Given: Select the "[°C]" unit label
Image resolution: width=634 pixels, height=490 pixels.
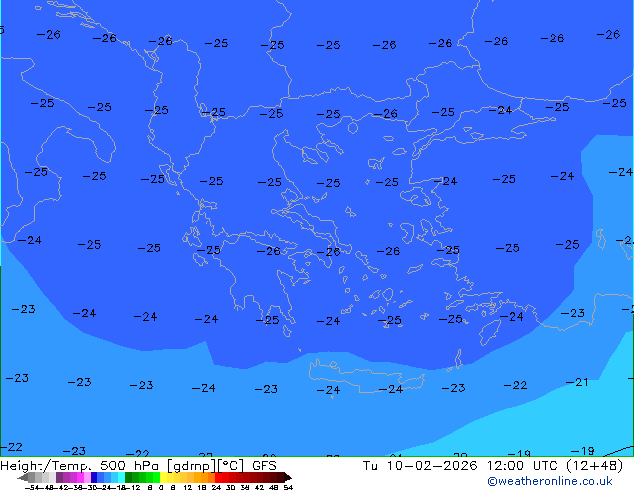Looking at the screenshot, I should (231, 466).
